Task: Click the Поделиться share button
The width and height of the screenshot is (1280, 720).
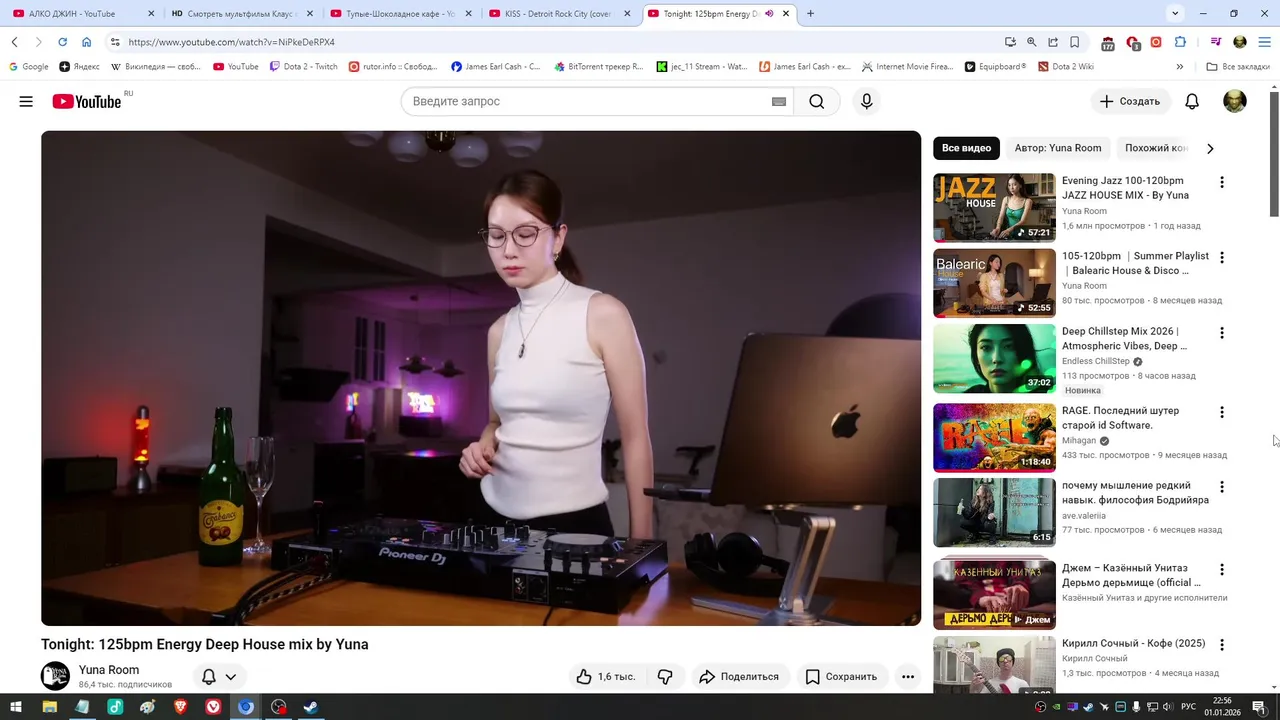Action: [739, 677]
